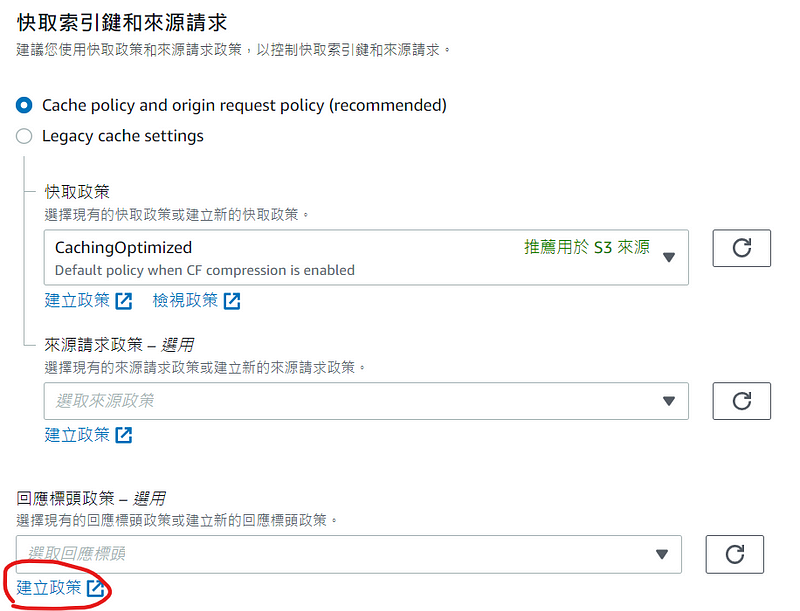Refresh the origin request policy list
800x611 pixels.
pos(741,401)
